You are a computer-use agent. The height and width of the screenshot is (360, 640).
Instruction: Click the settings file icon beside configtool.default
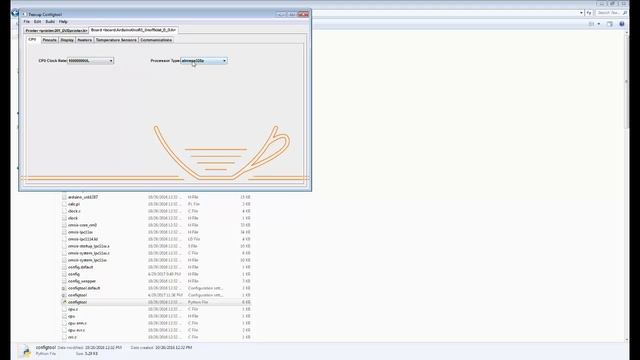point(64,288)
